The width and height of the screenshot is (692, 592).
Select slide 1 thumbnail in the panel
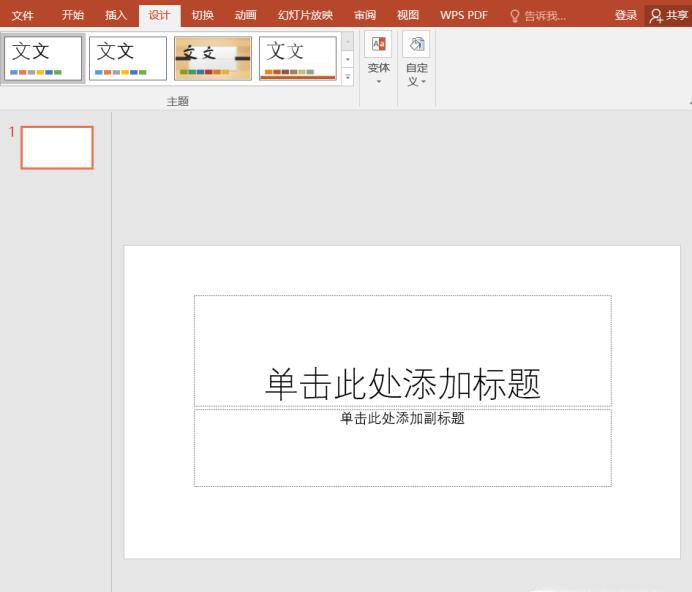pos(57,148)
